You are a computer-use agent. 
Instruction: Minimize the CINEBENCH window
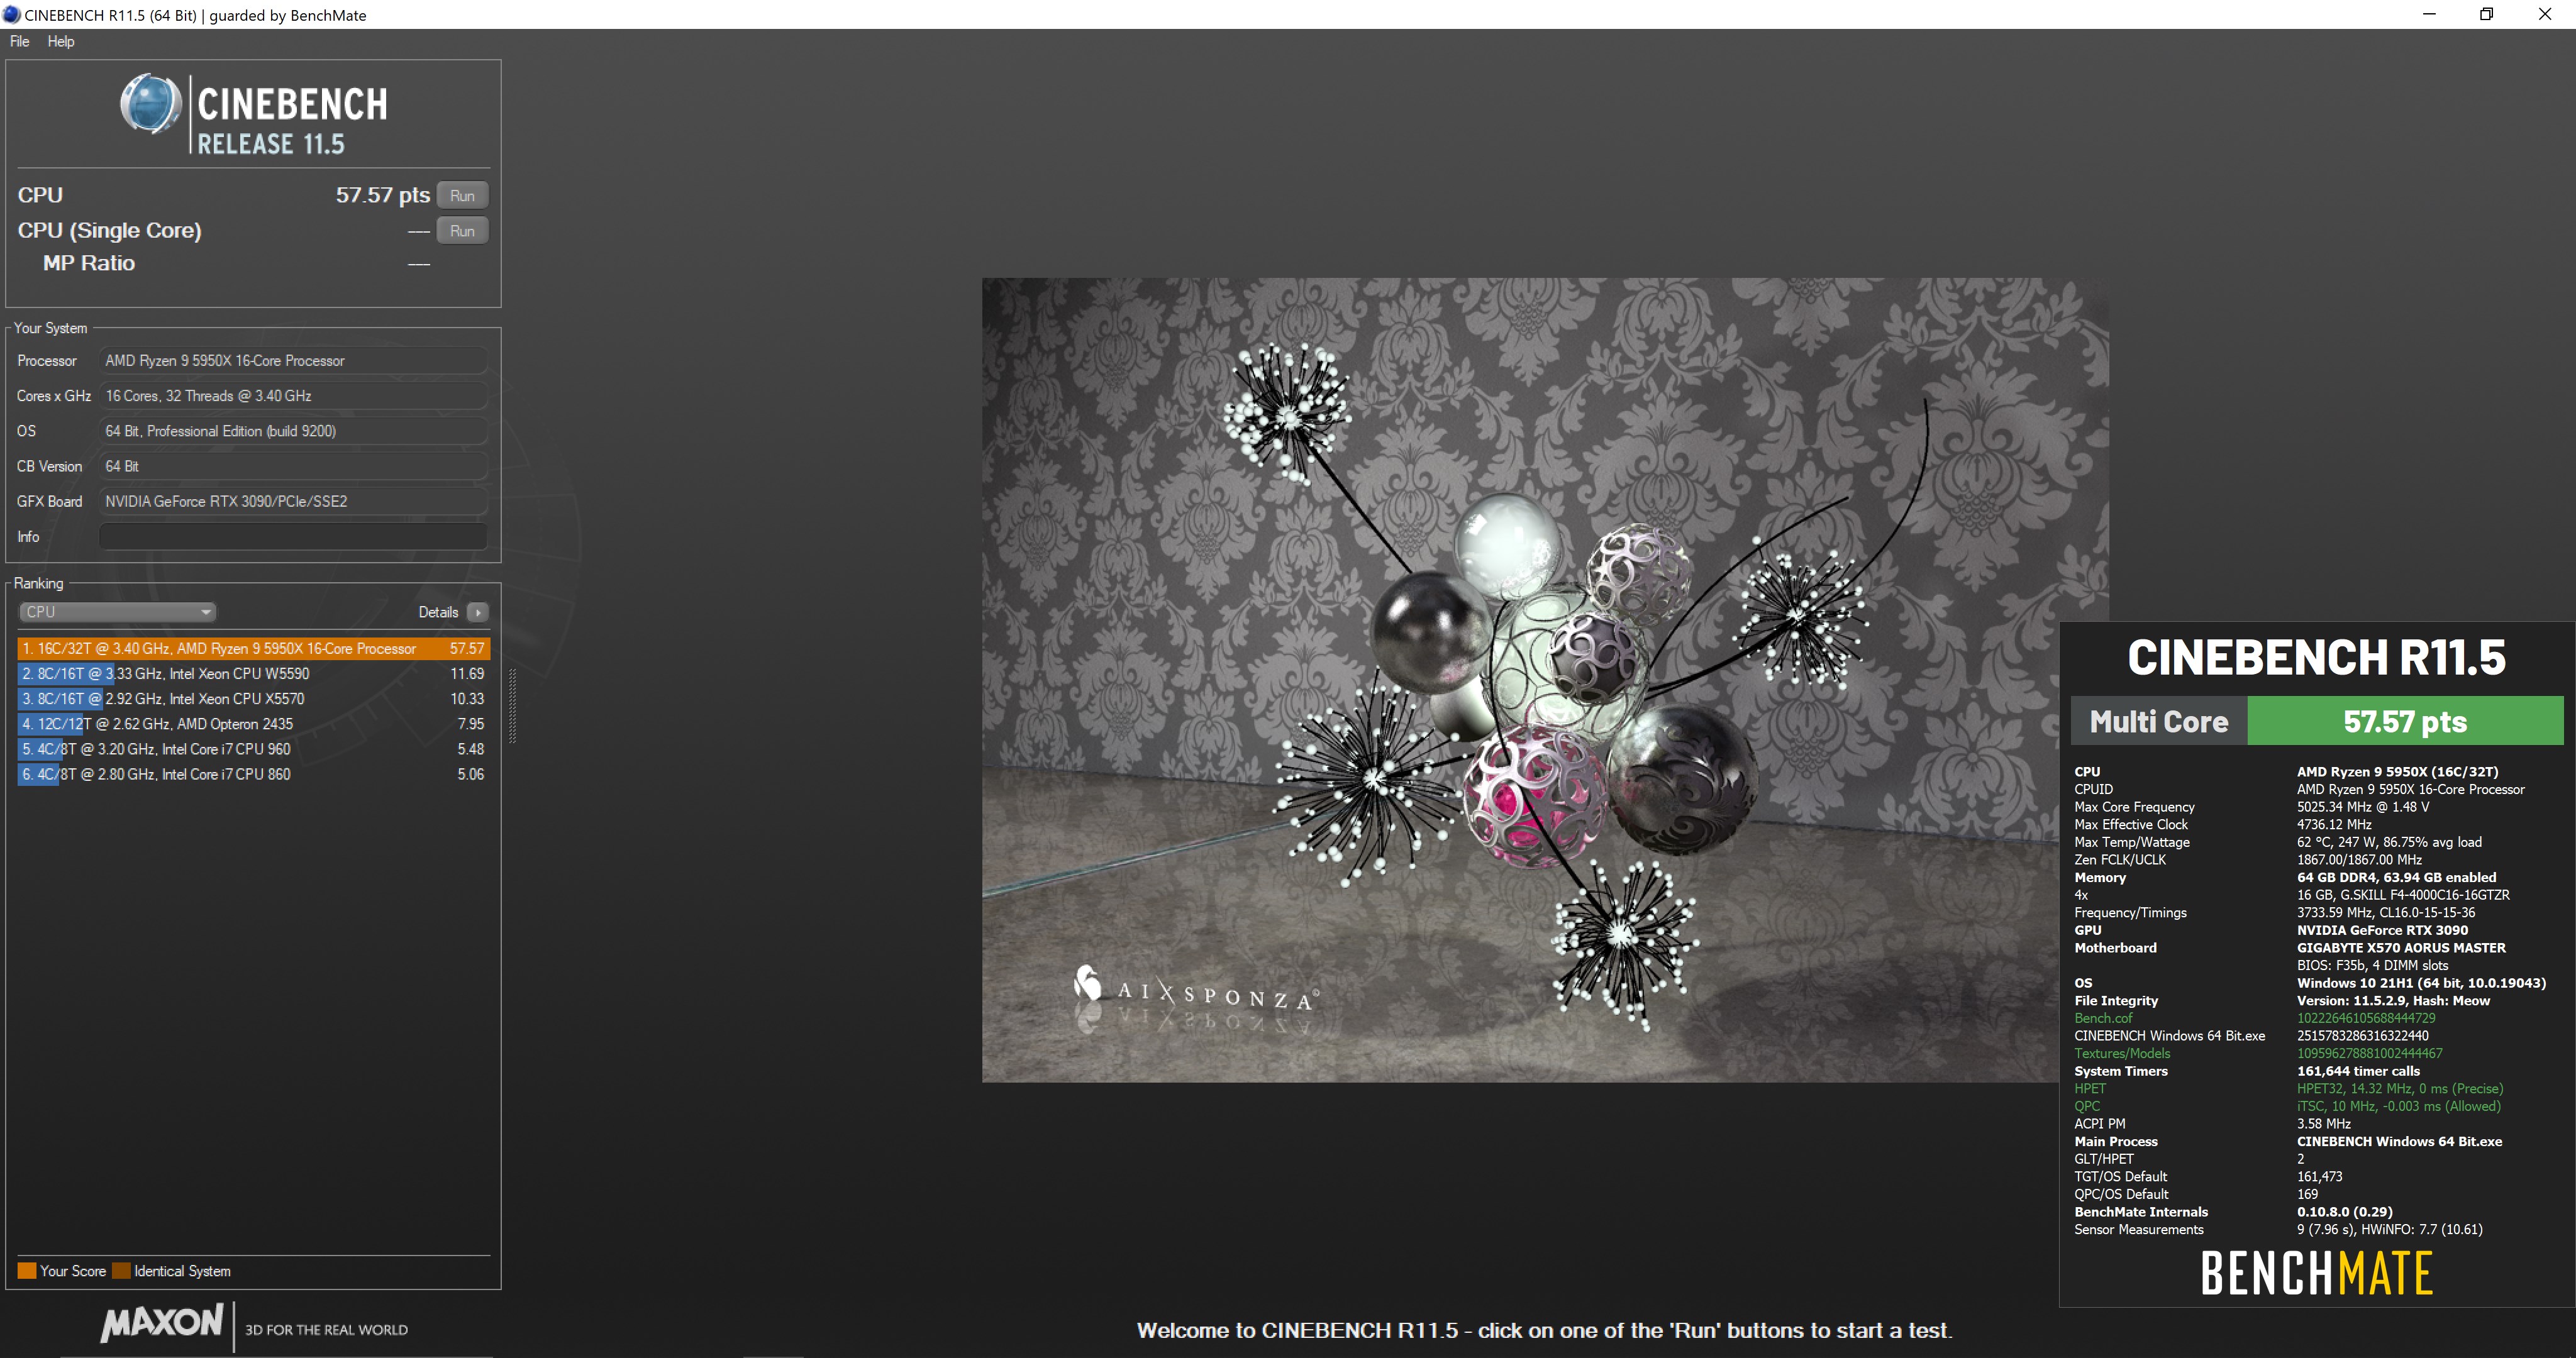(x=2429, y=14)
